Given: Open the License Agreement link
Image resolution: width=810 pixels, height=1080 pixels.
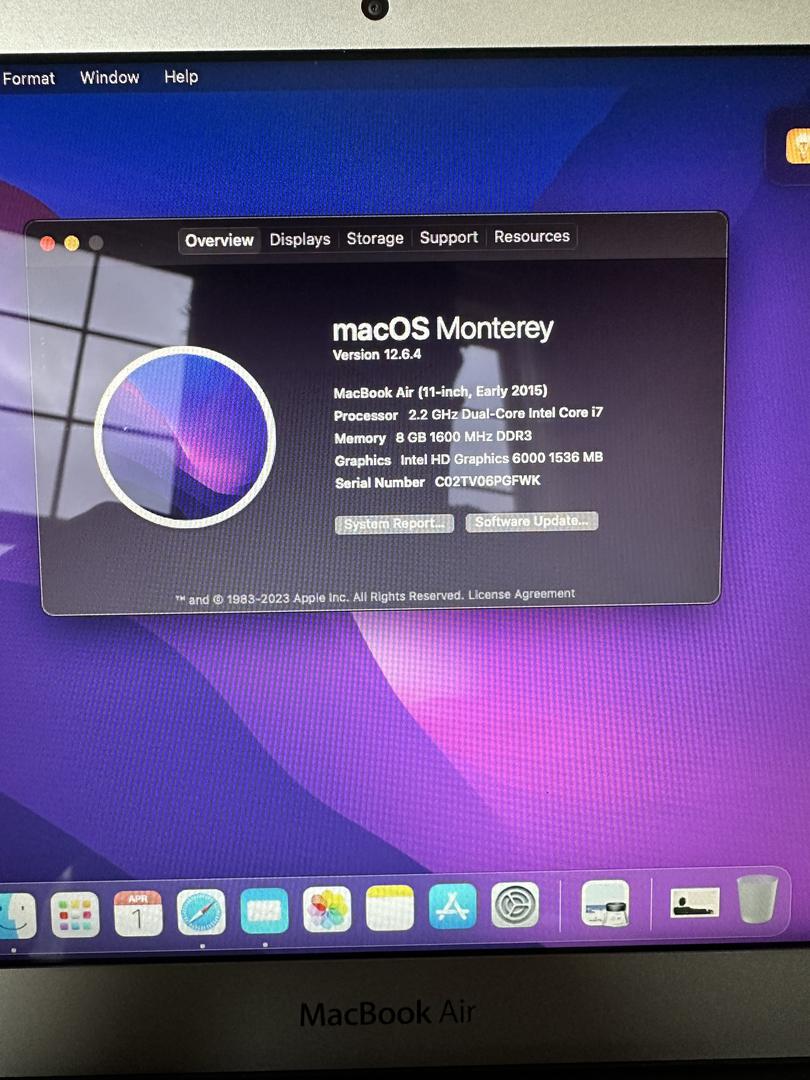Looking at the screenshot, I should [x=521, y=594].
